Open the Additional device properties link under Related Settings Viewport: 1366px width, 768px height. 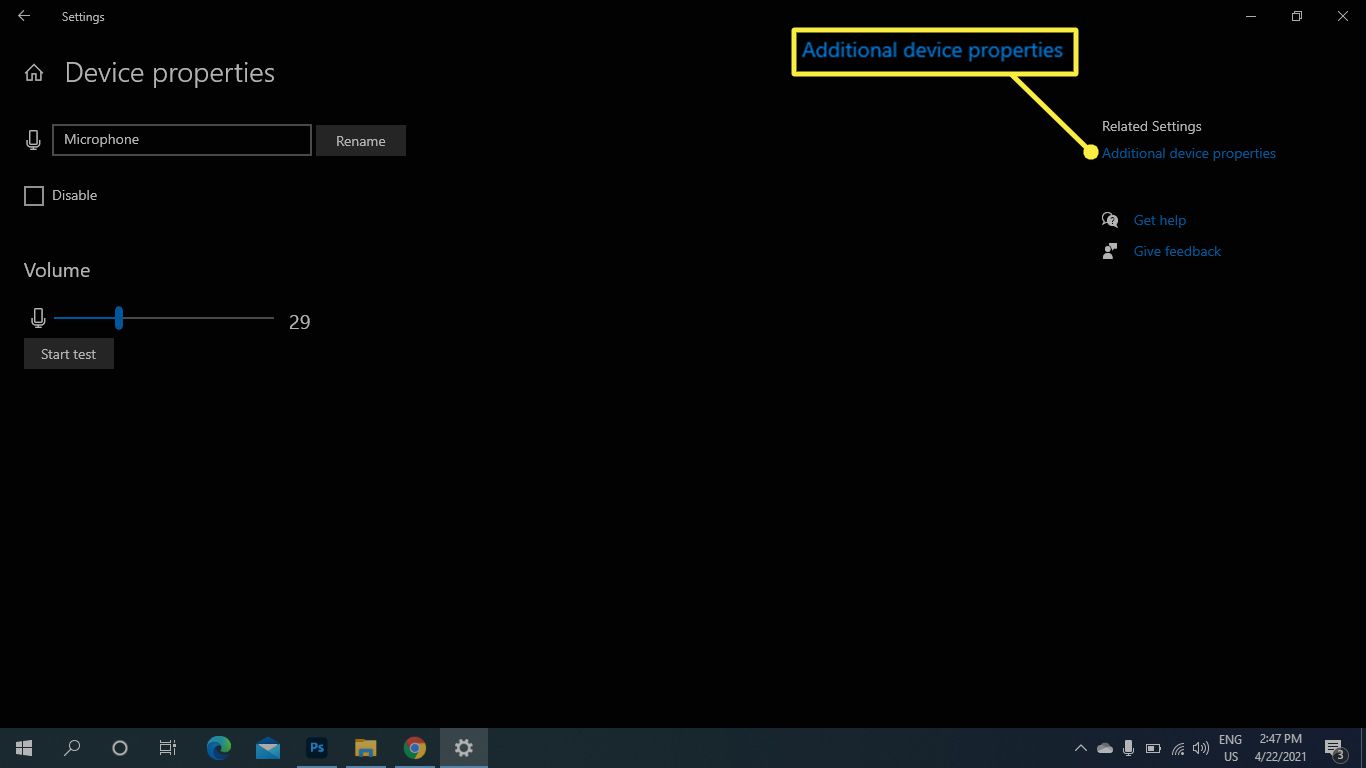click(x=1188, y=153)
